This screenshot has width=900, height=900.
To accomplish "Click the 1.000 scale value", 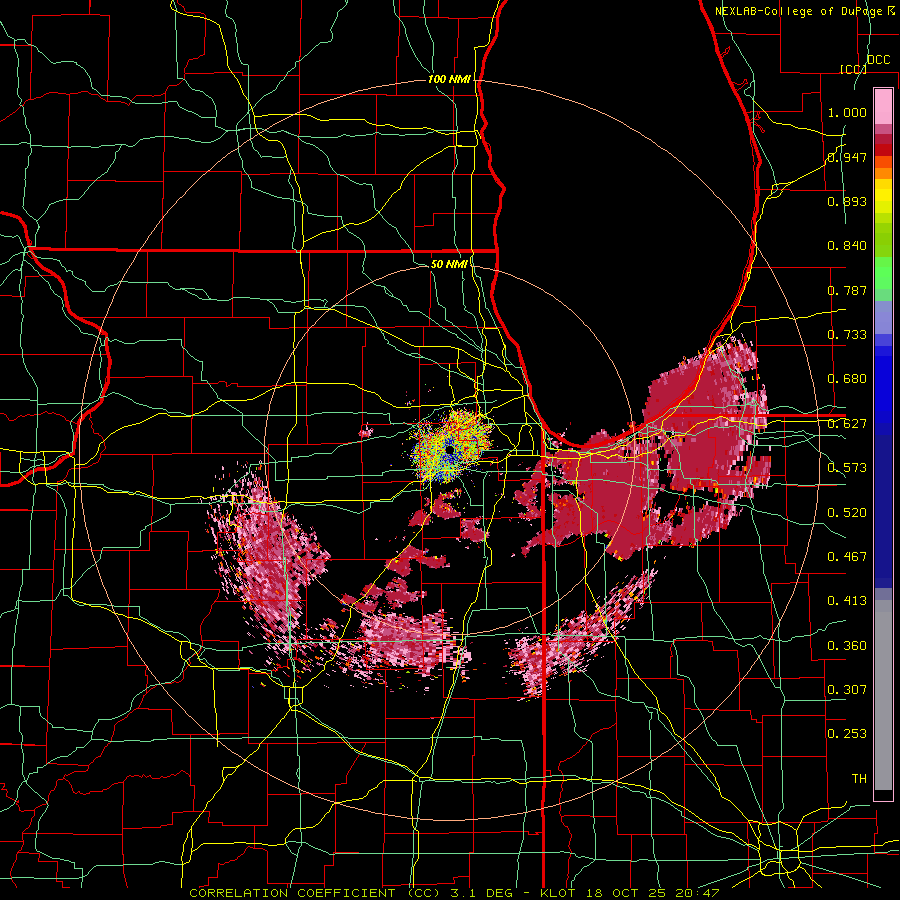I will click(847, 113).
